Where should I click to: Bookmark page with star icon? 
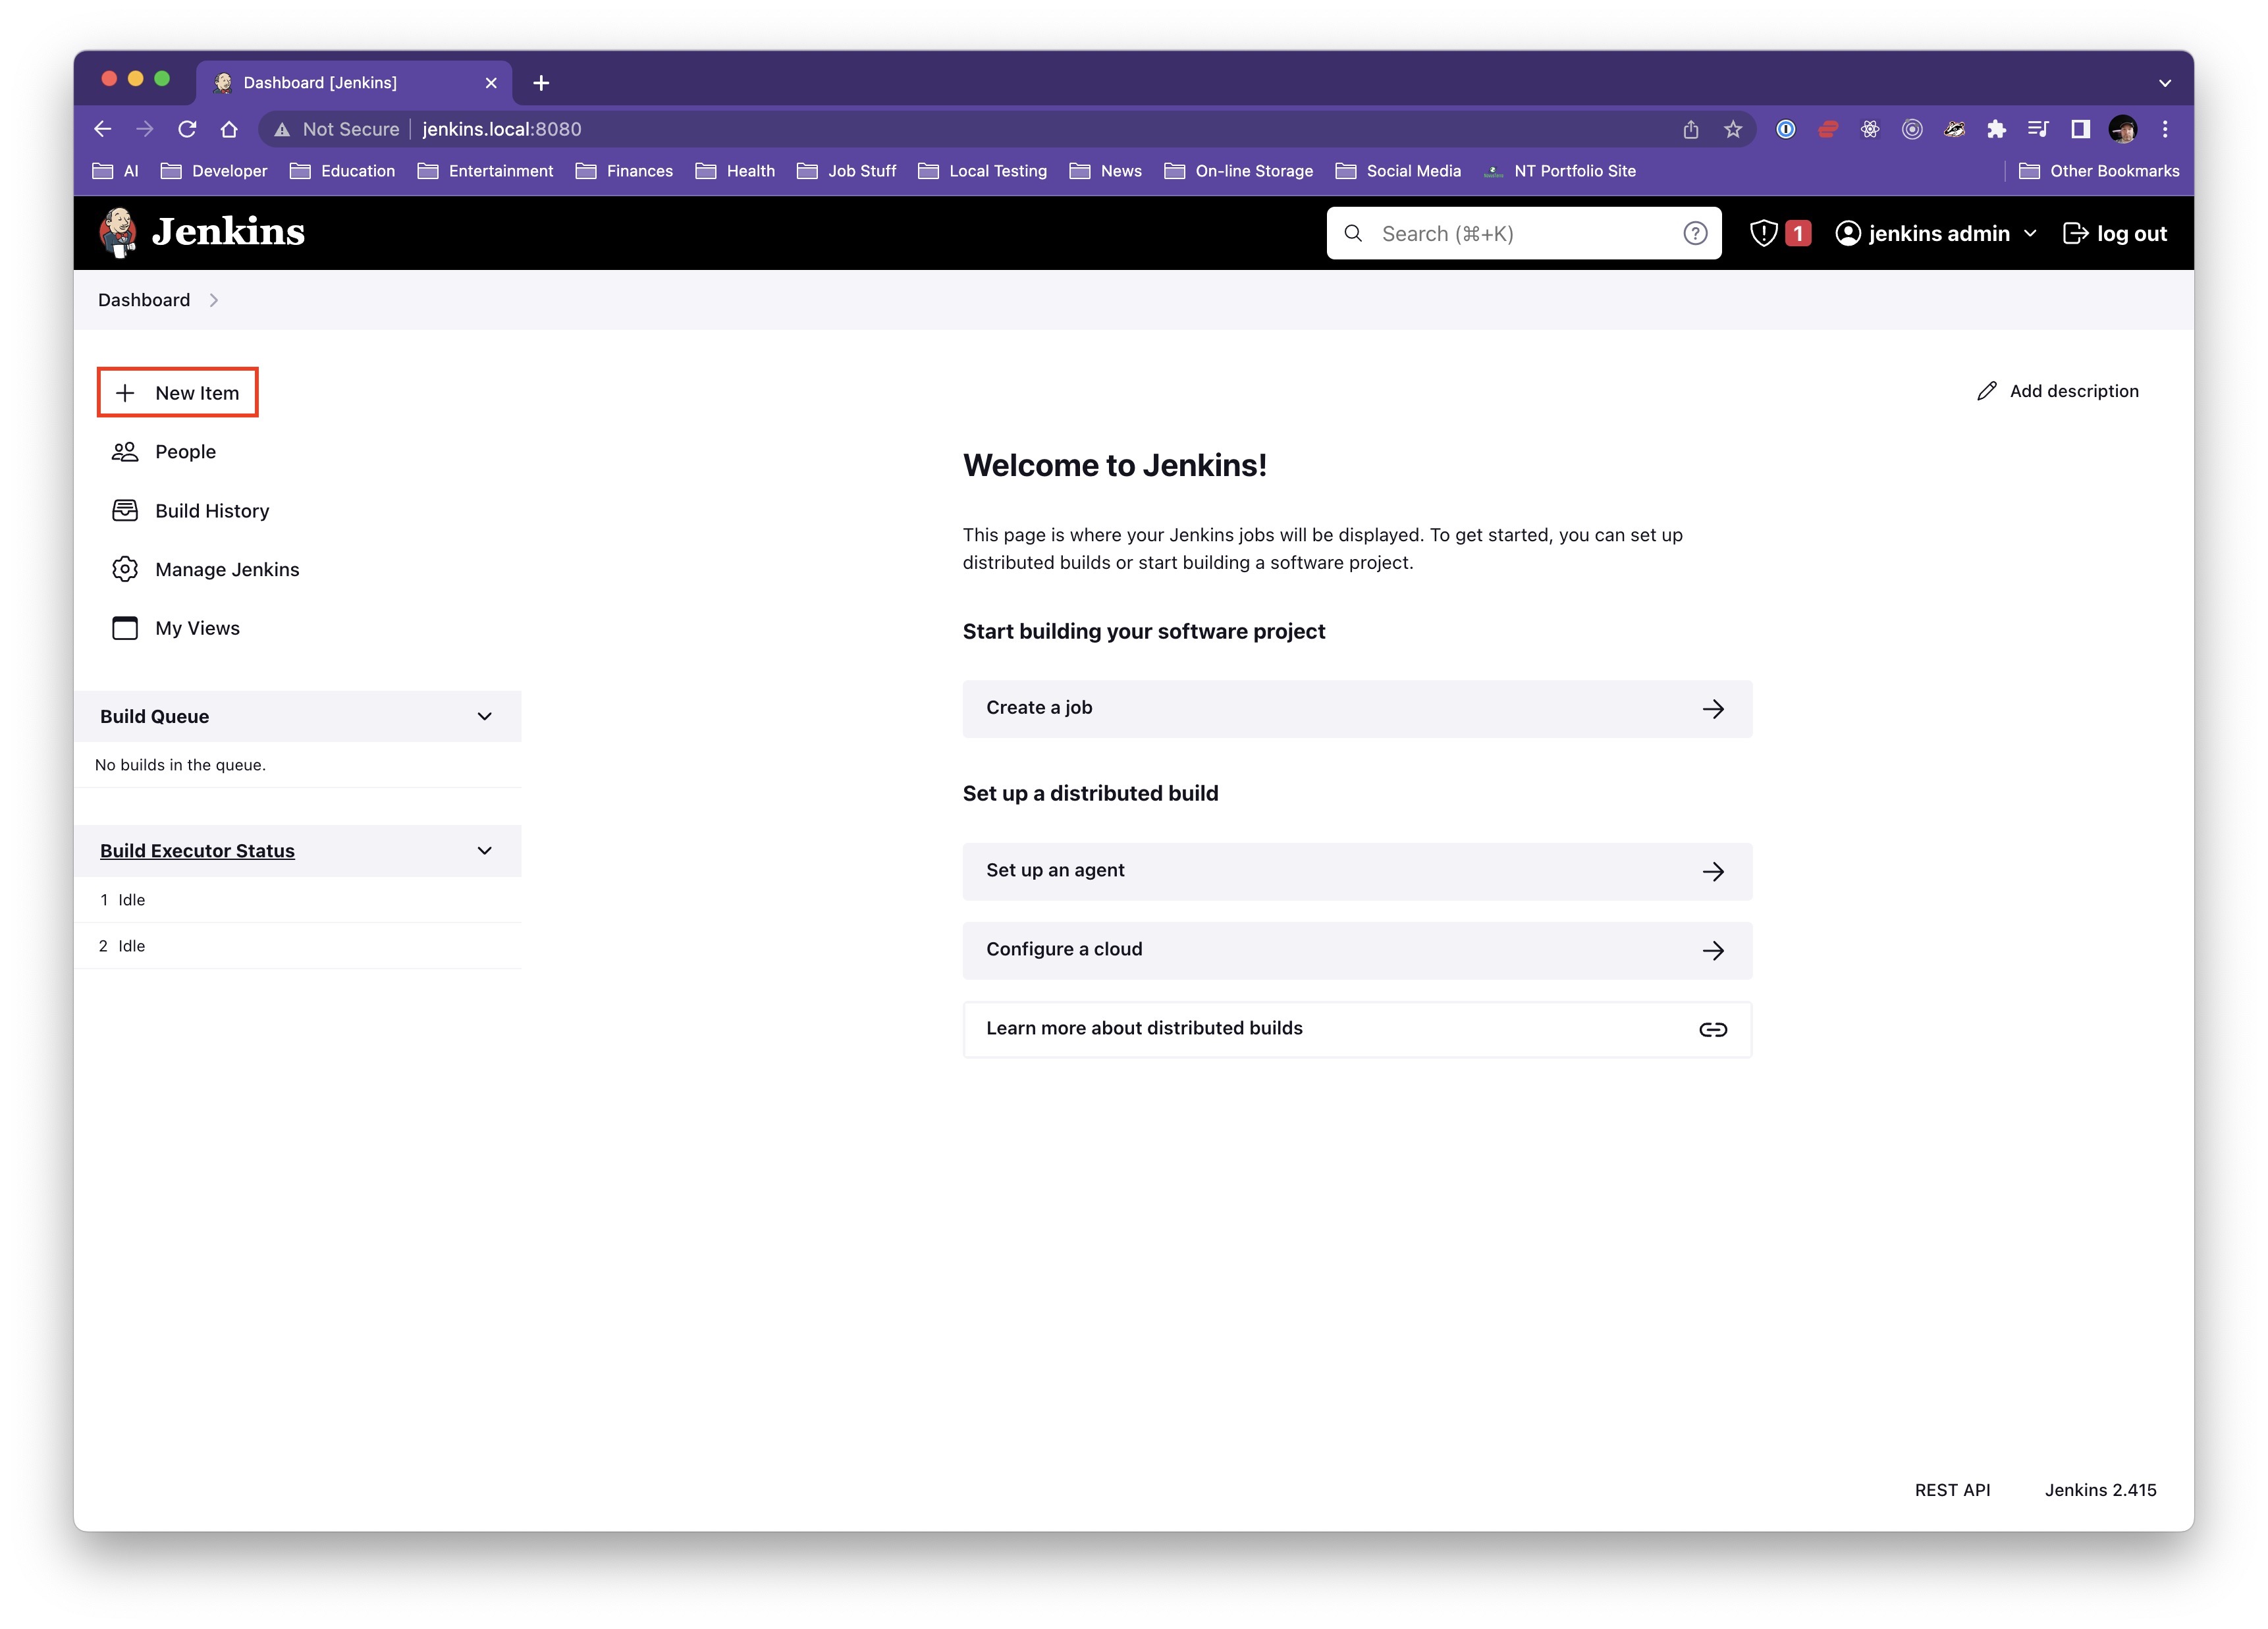[x=1733, y=129]
